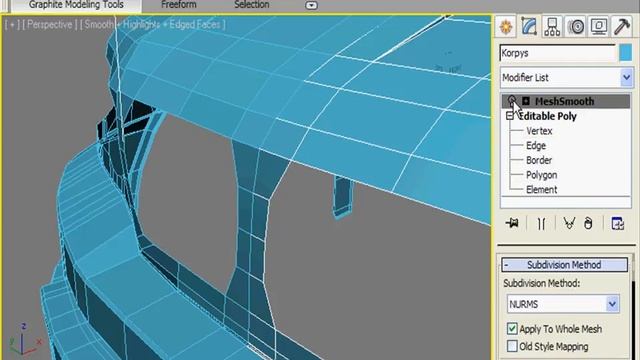Switch to the Selection ribbon tab
640x360 pixels.
point(251,5)
